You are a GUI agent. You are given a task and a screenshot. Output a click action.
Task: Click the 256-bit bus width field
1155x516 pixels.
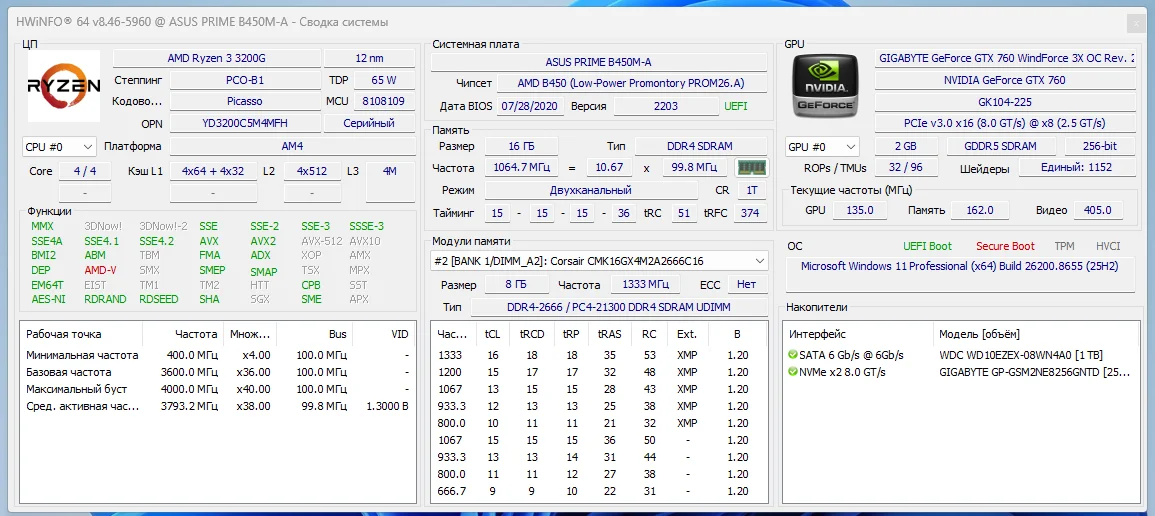click(1100, 146)
